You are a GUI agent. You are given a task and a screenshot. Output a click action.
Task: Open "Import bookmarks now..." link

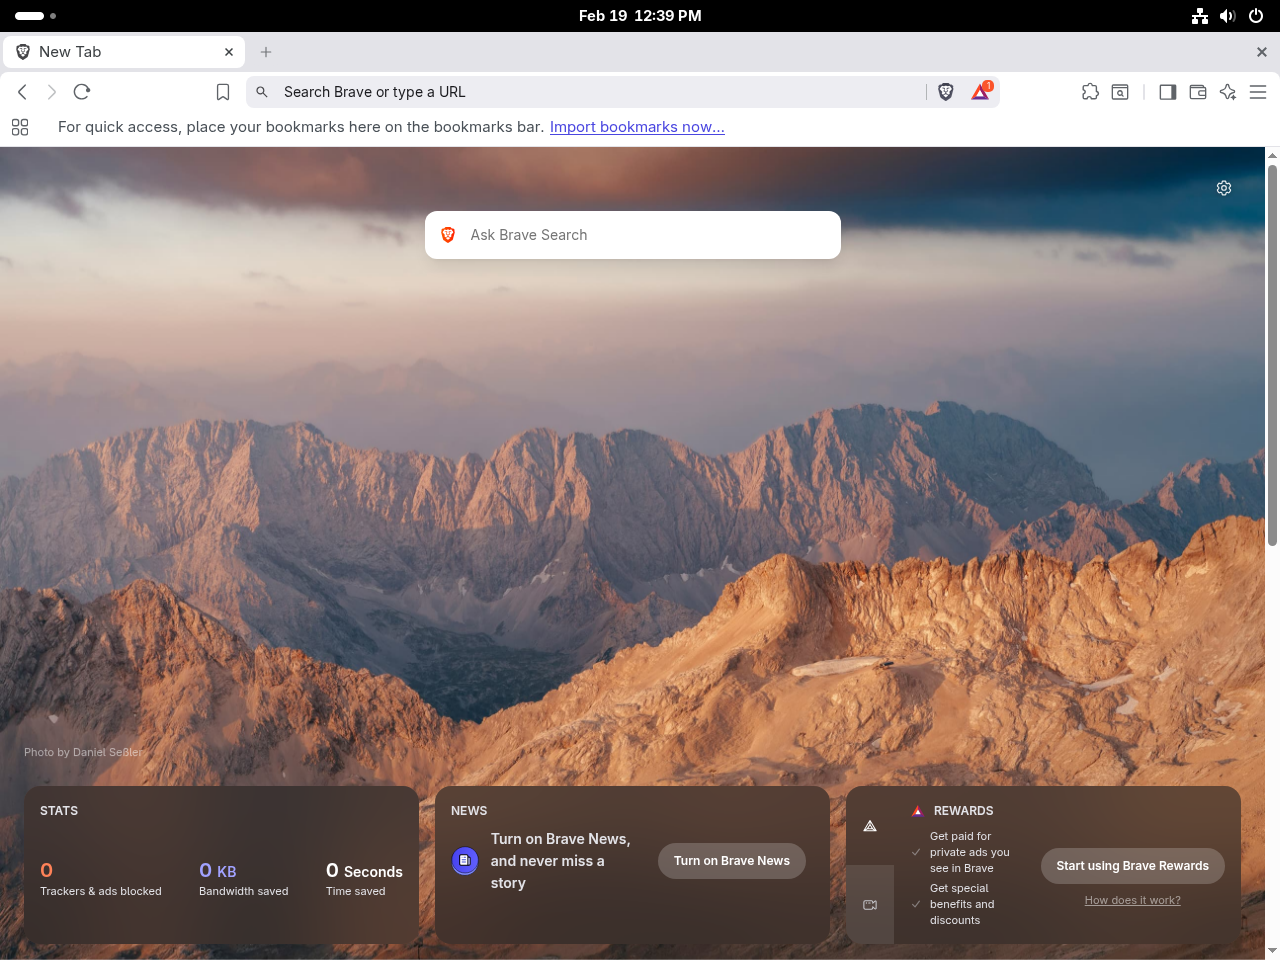(x=637, y=126)
